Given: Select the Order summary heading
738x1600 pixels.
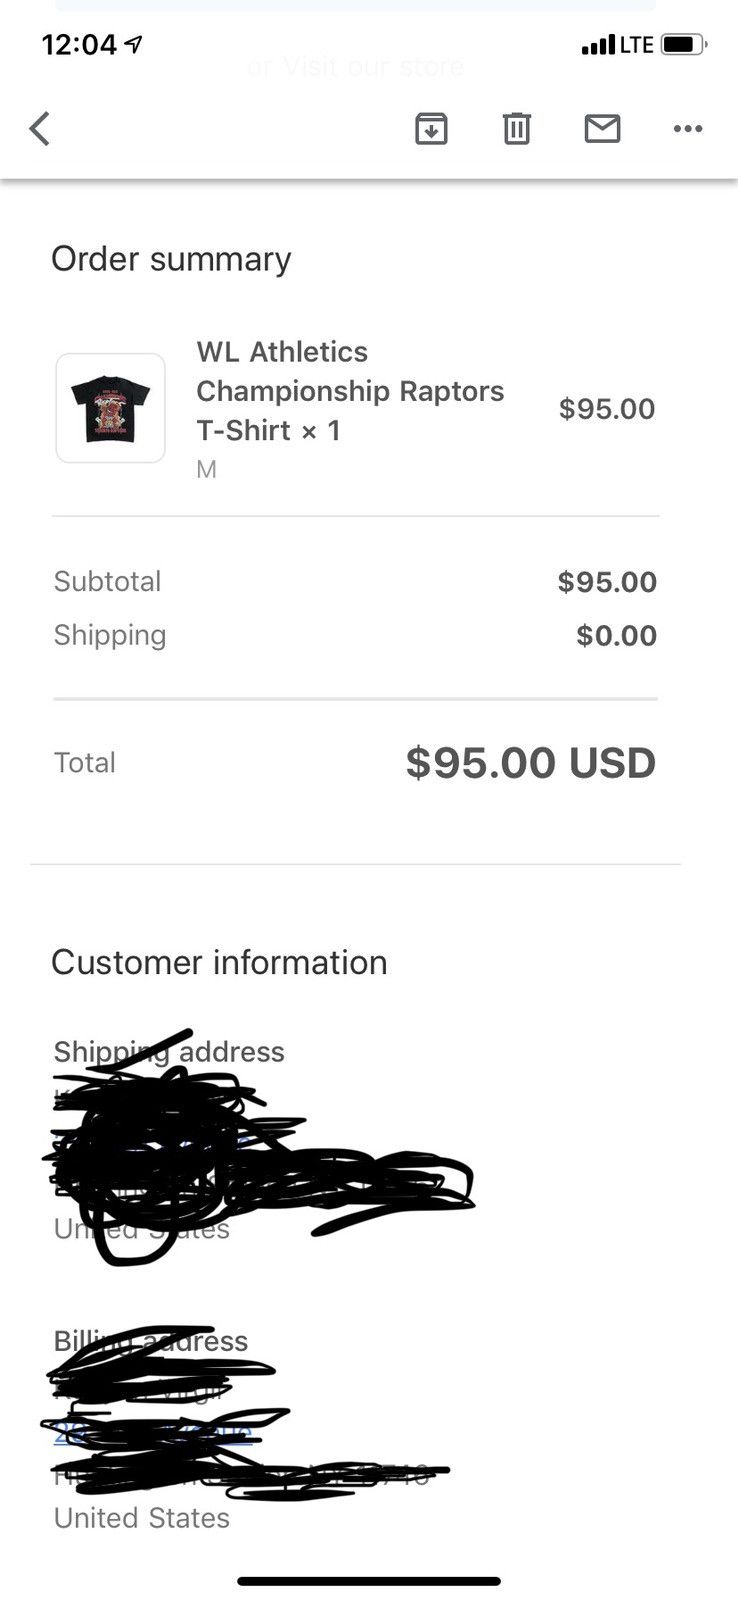Looking at the screenshot, I should click(171, 259).
